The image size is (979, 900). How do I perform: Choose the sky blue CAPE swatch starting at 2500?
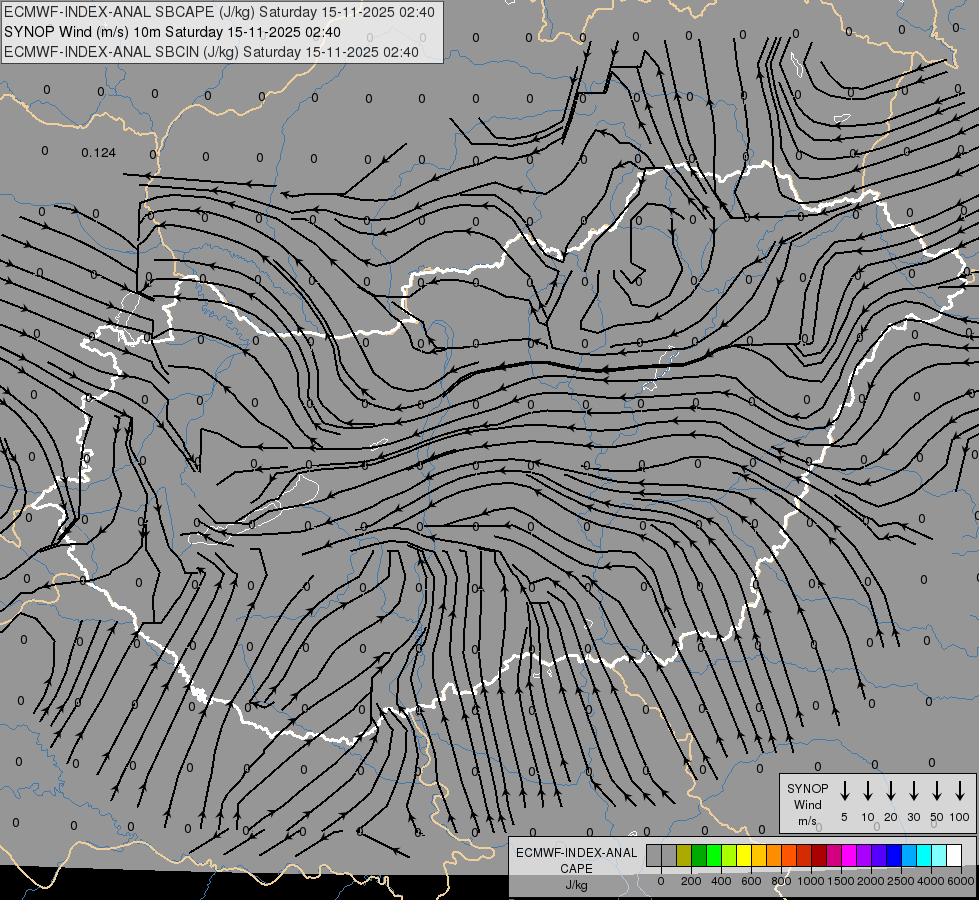pos(909,855)
